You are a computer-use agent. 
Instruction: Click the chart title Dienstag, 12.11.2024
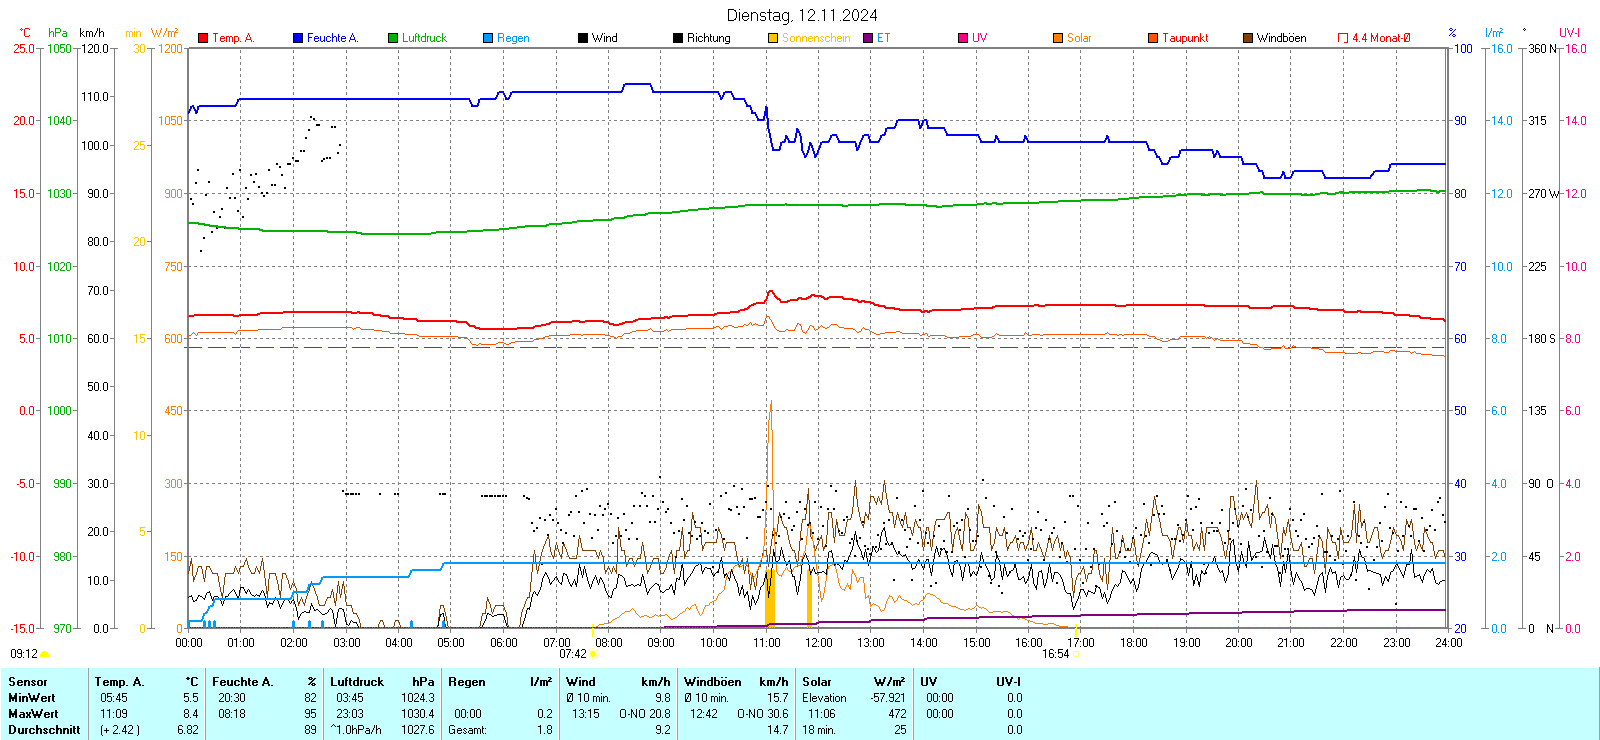click(802, 15)
